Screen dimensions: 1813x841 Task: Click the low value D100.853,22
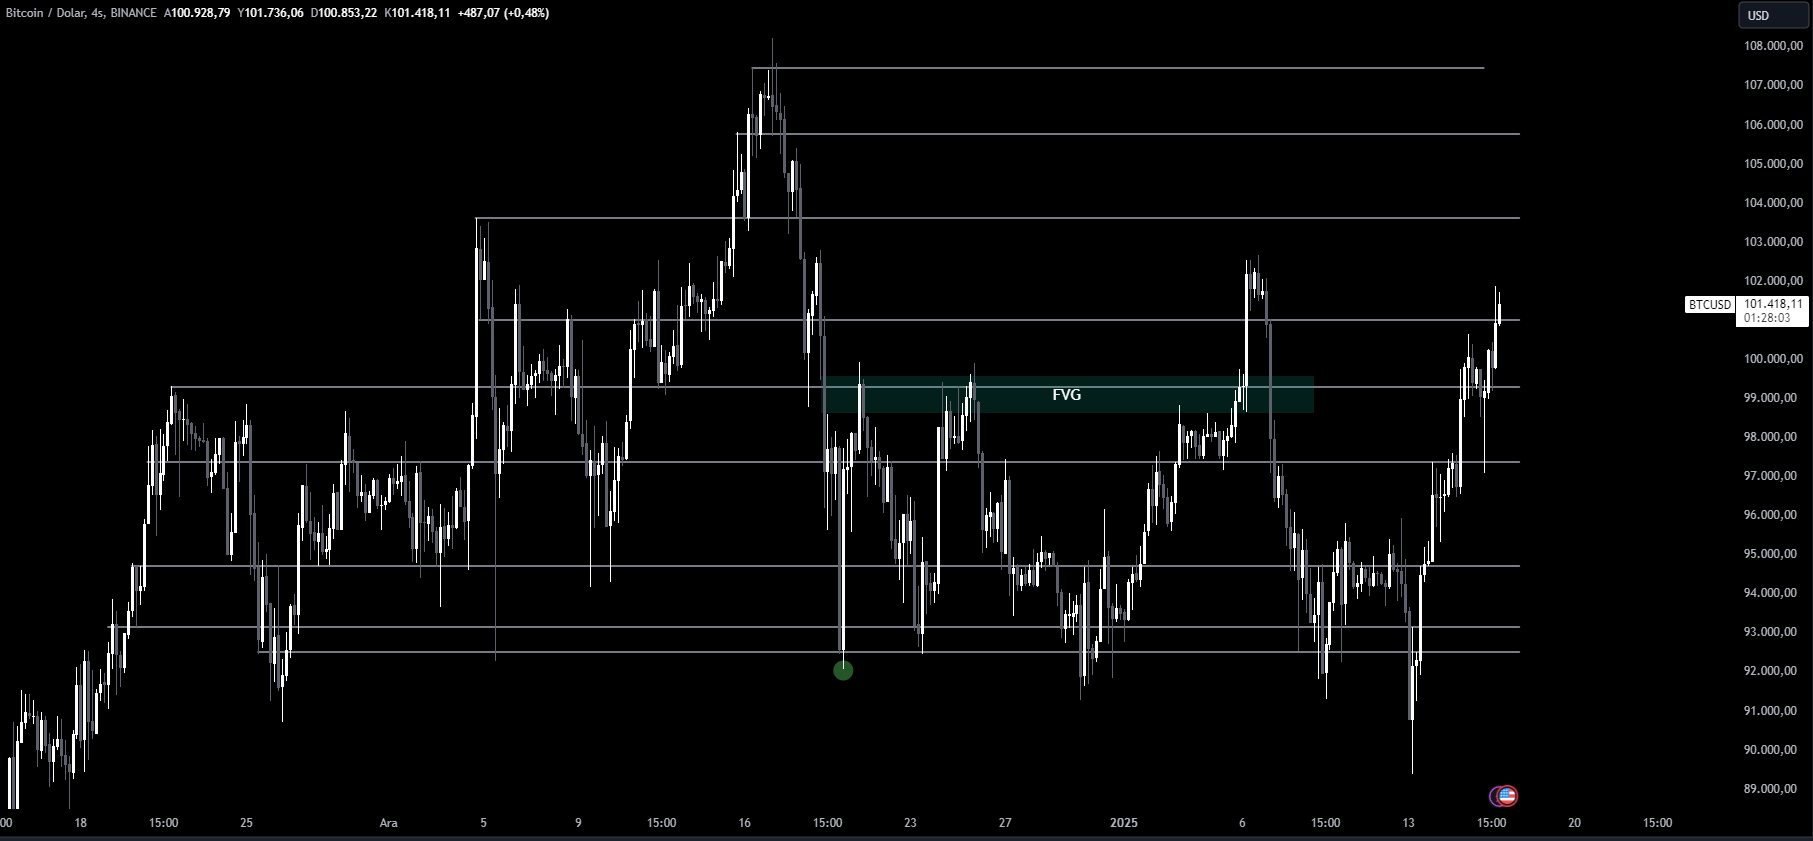click(343, 13)
